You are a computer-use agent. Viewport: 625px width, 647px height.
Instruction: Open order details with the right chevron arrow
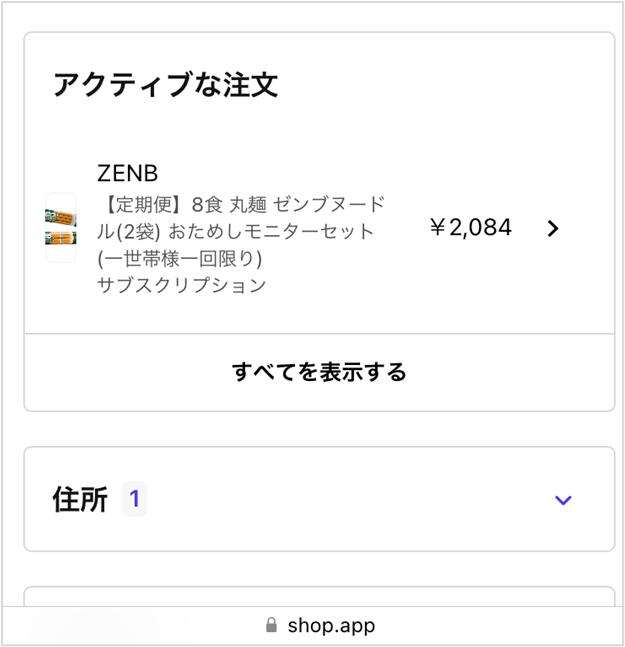coord(553,228)
